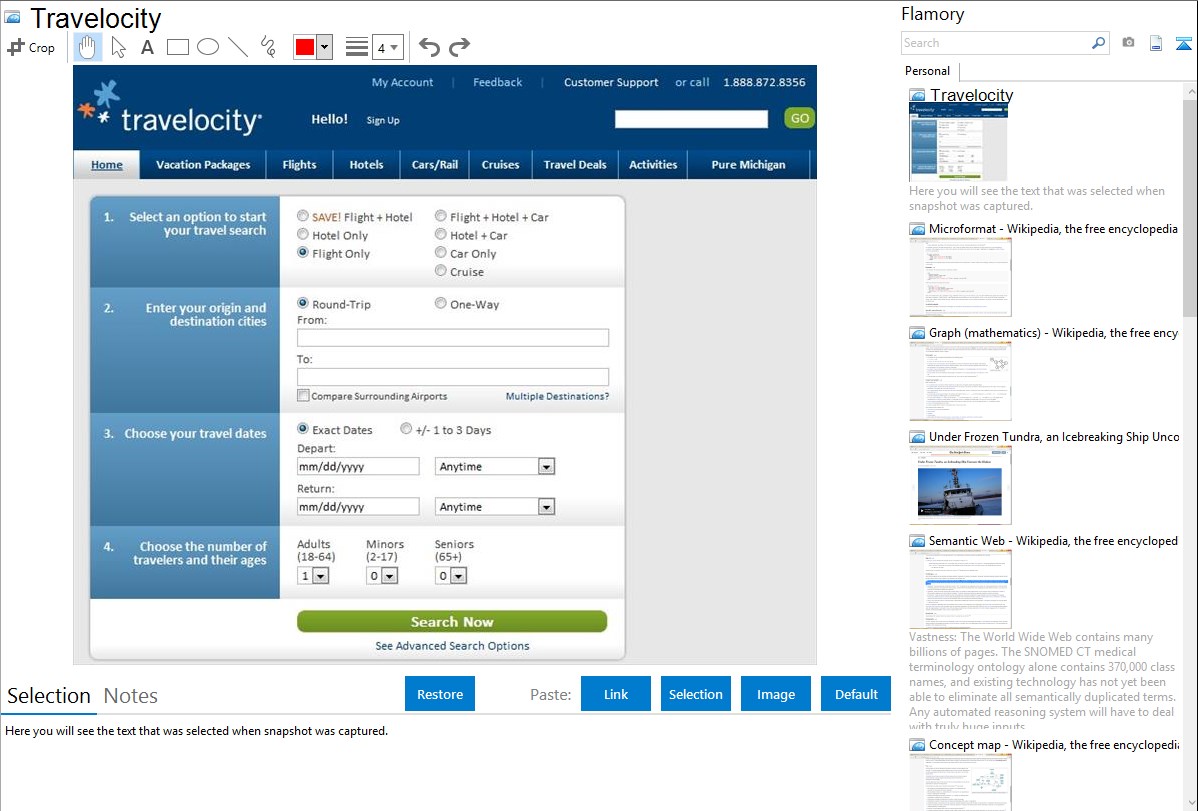Click the Concept map snapshot icon
Viewport: 1198px width, 811px height.
[917, 744]
